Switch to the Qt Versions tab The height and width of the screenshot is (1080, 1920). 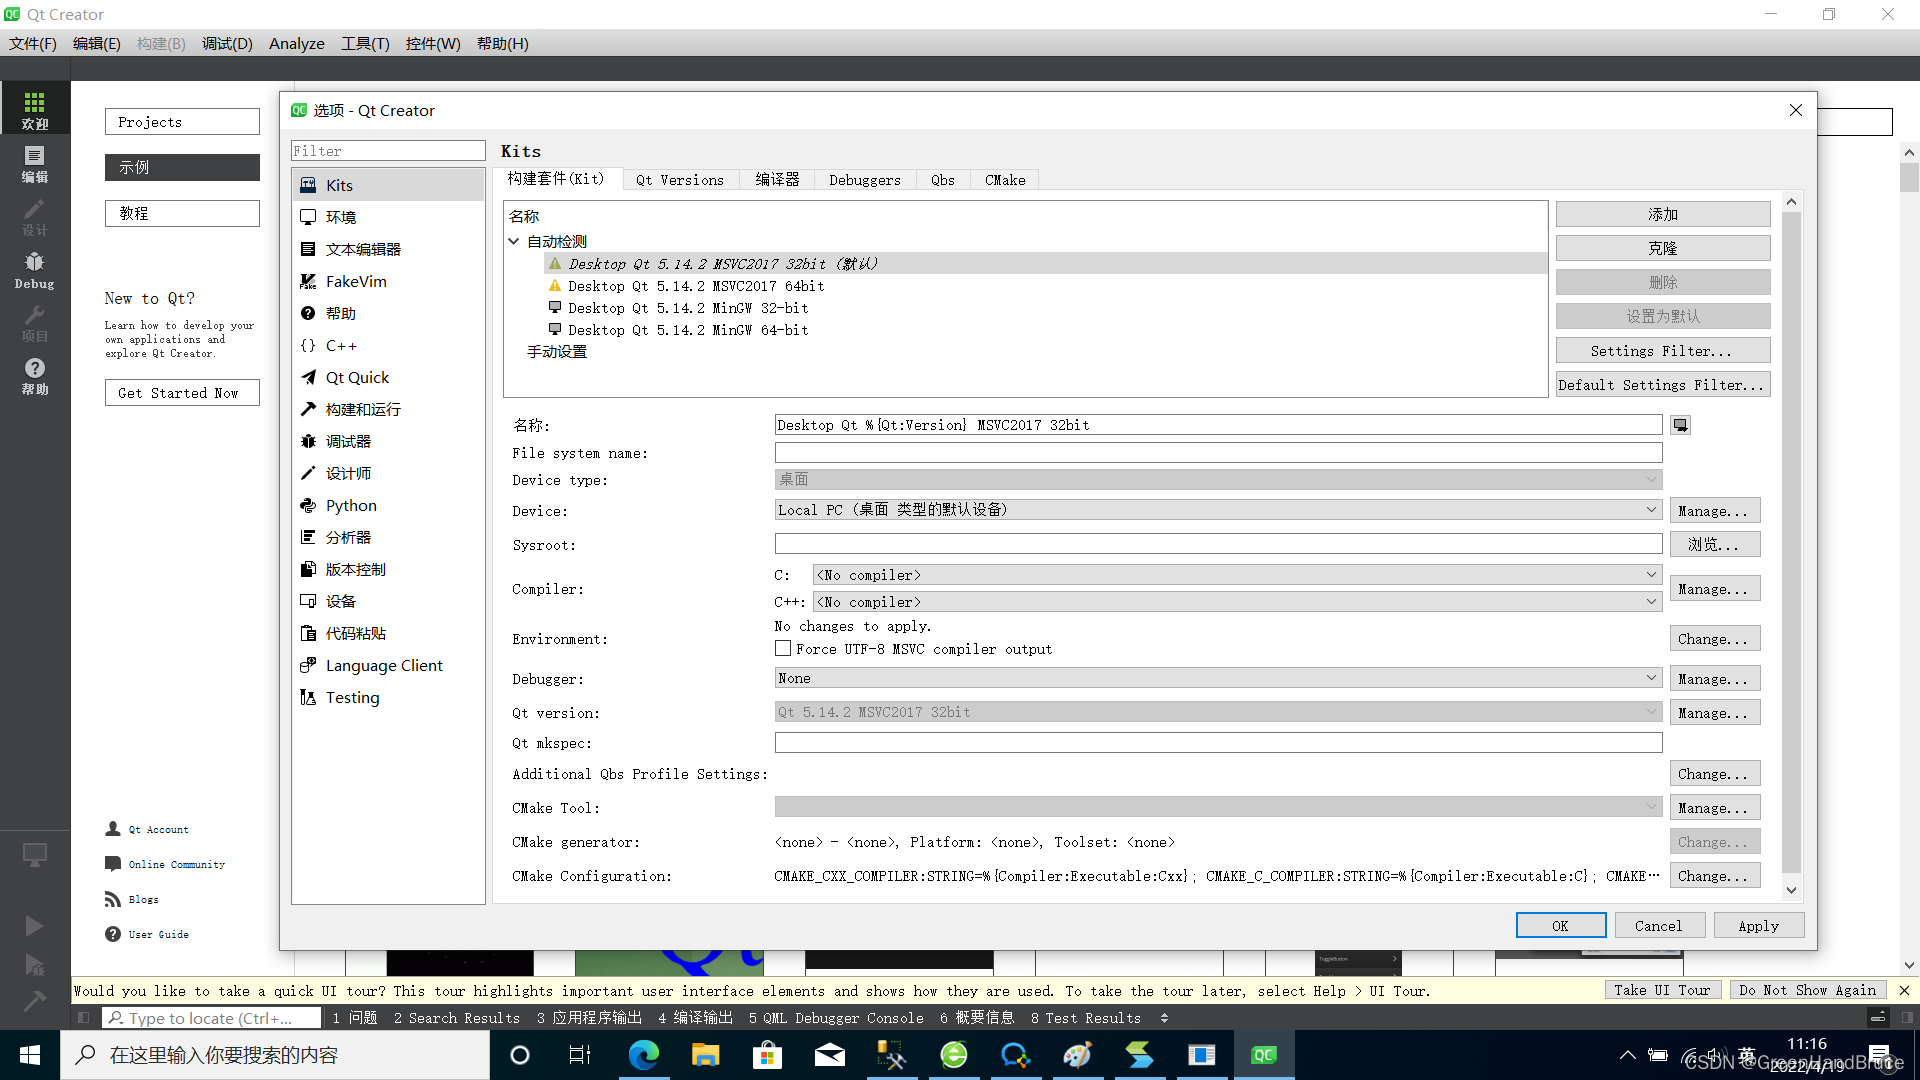(679, 180)
